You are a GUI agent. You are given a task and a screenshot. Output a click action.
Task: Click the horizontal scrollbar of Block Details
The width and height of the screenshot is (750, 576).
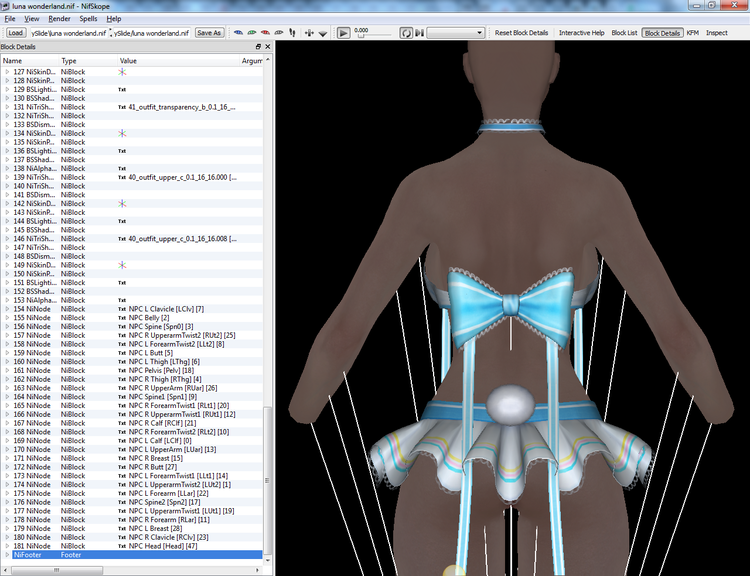point(57,570)
